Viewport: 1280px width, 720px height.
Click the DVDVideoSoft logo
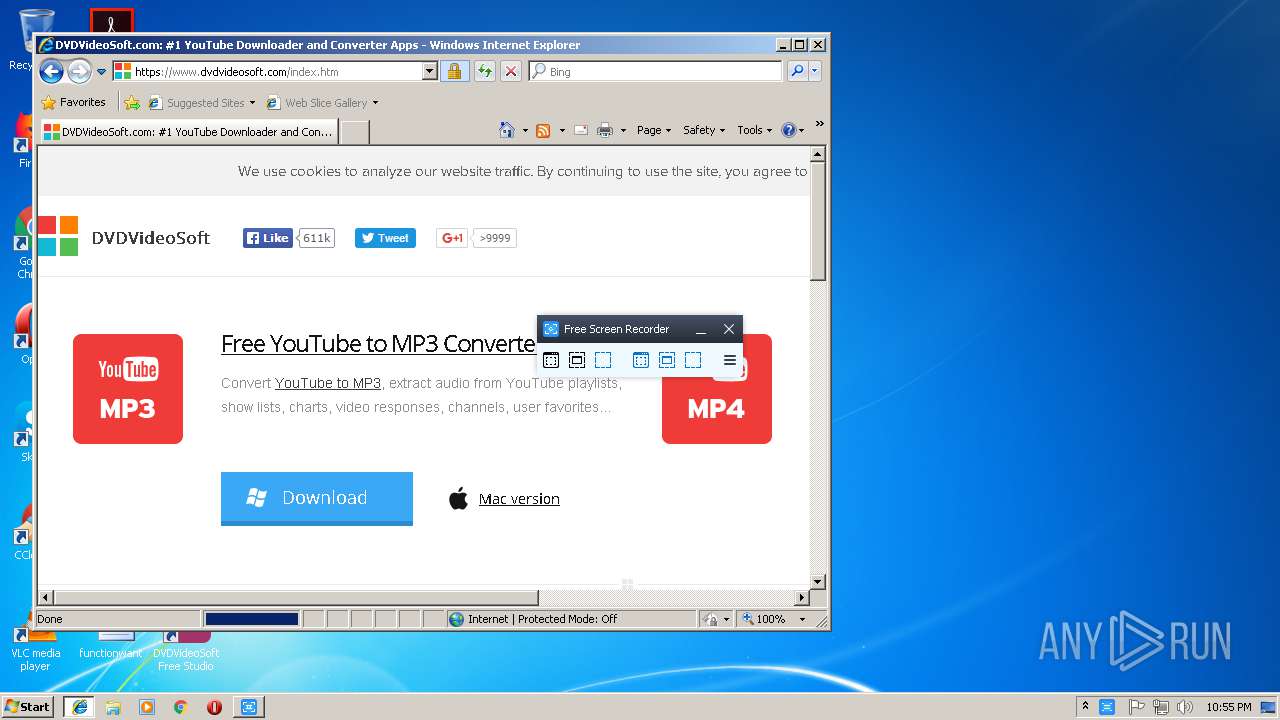point(124,237)
